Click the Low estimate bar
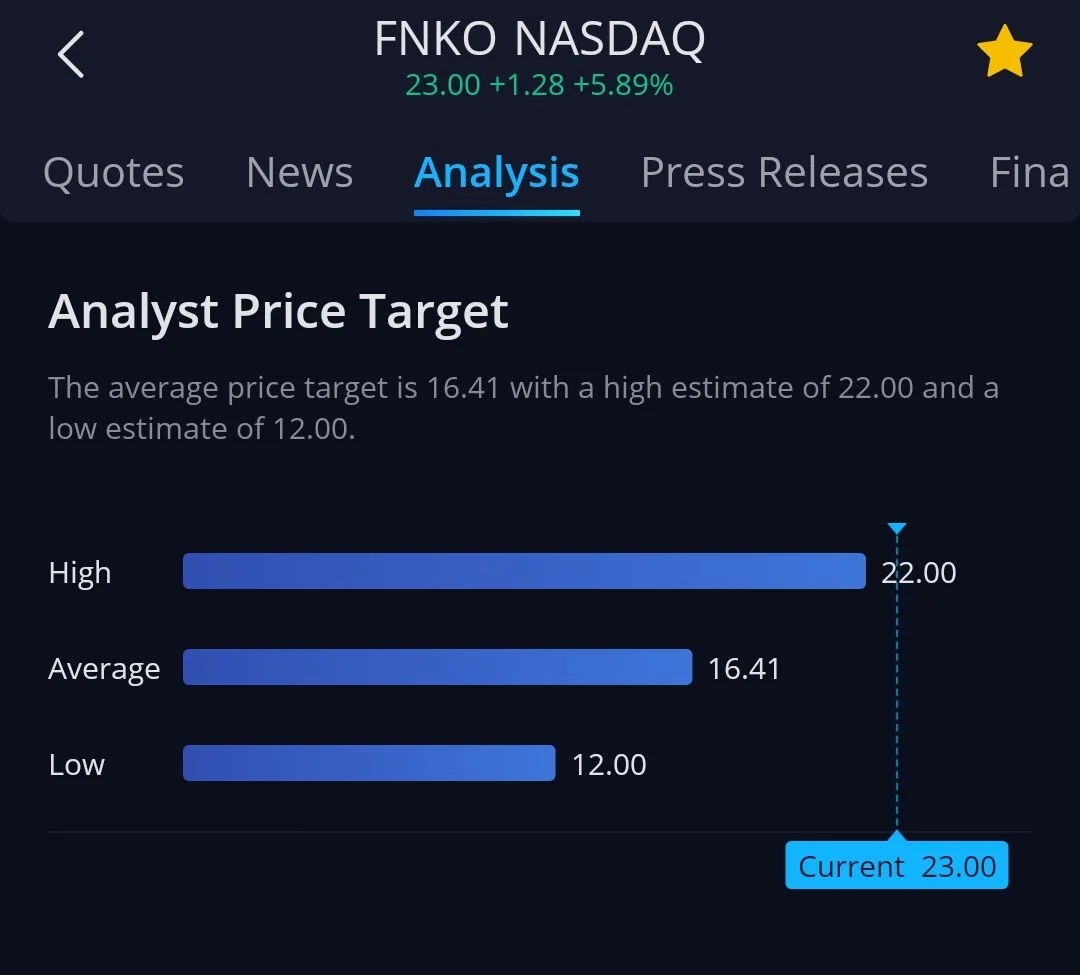 coord(369,763)
